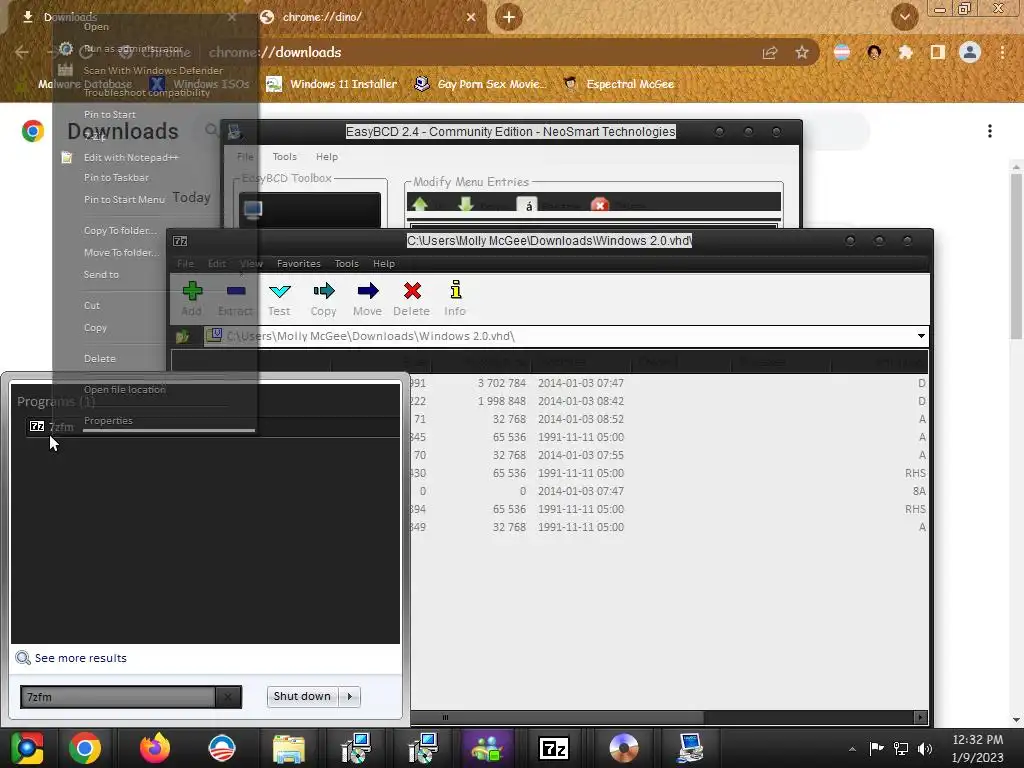Click the Extract icon in 7-Zip toolbar

click(236, 291)
